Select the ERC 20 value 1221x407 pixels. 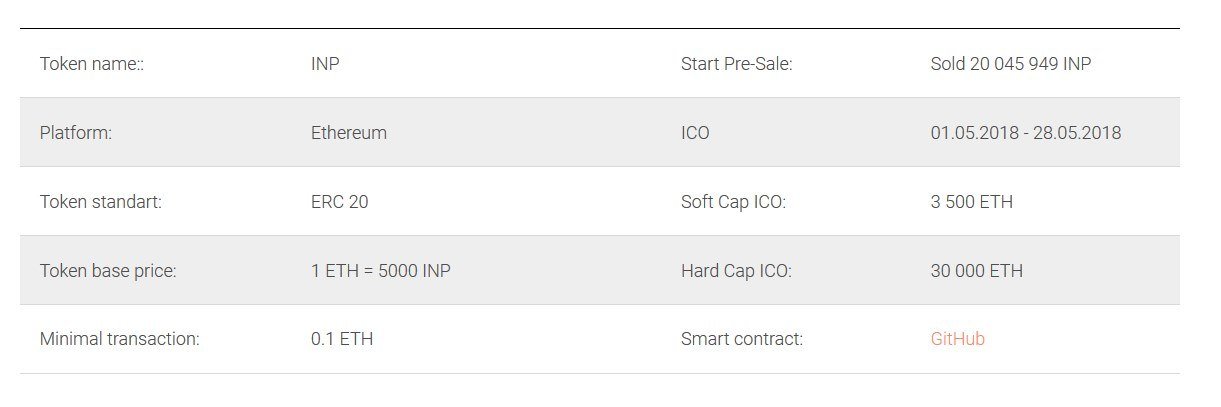(x=339, y=202)
